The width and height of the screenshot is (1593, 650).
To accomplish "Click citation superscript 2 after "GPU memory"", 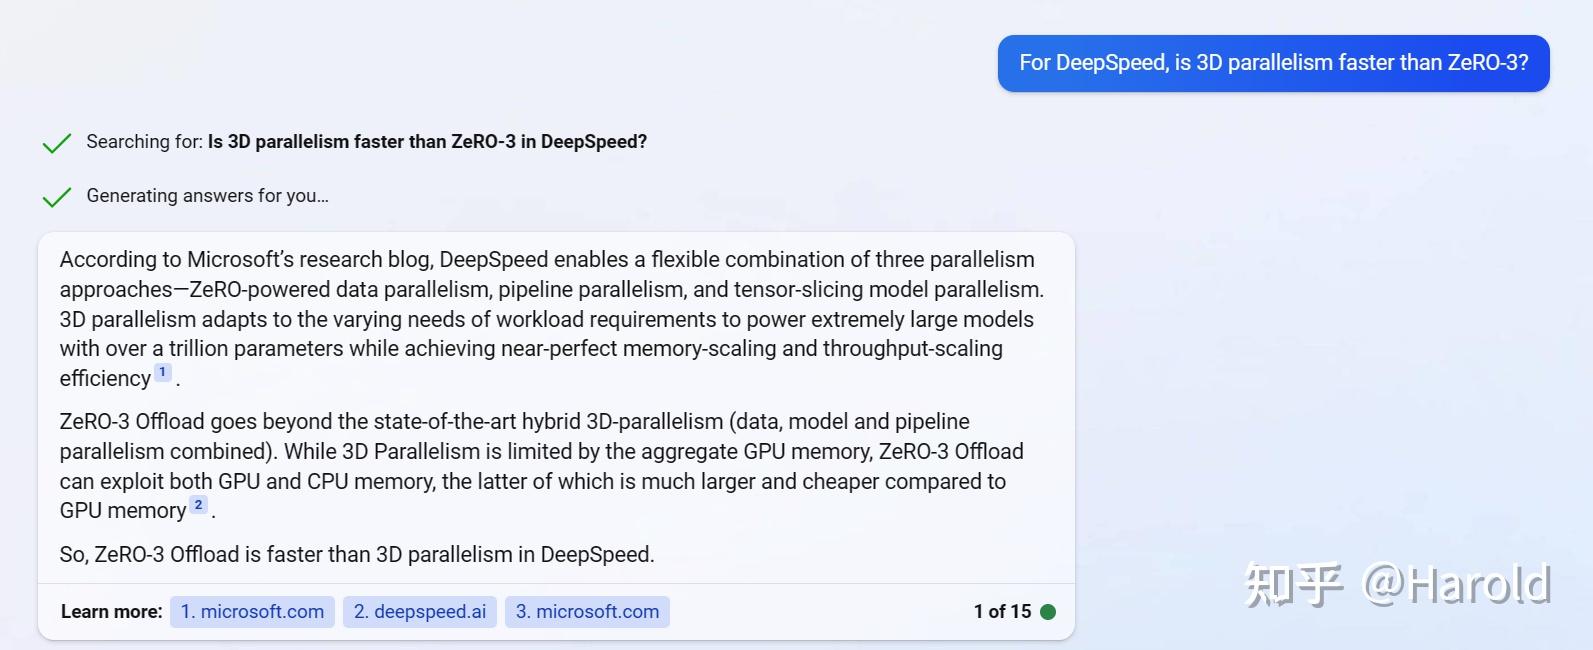I will [198, 504].
